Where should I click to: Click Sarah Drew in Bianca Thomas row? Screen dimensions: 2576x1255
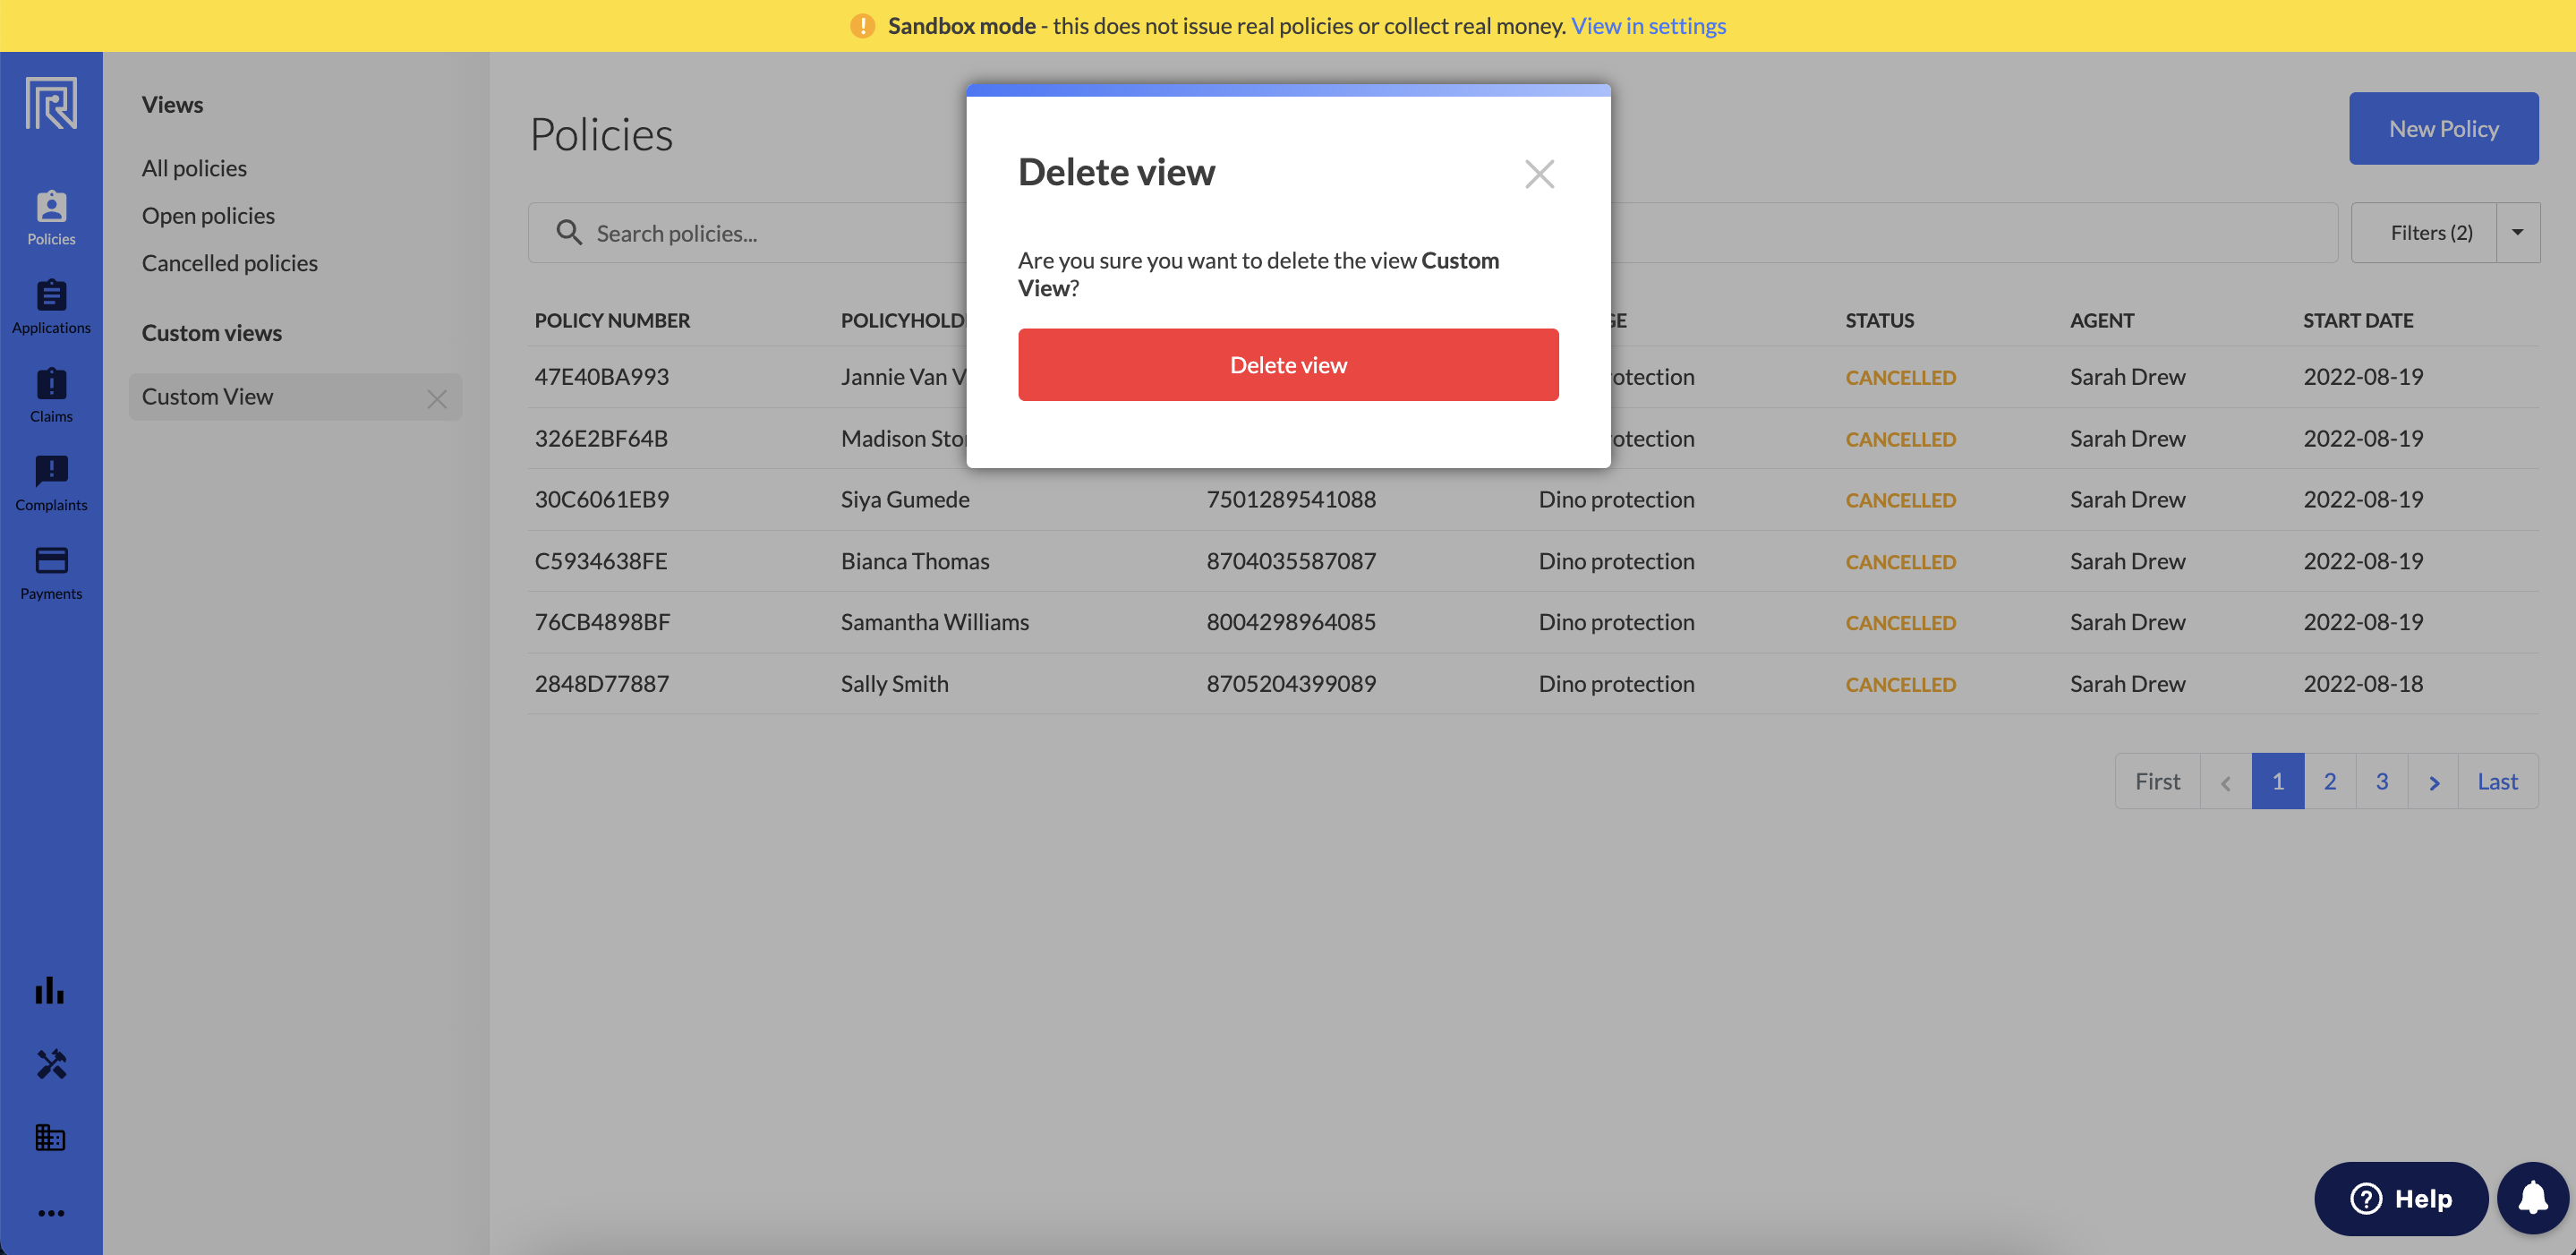(x=2127, y=560)
